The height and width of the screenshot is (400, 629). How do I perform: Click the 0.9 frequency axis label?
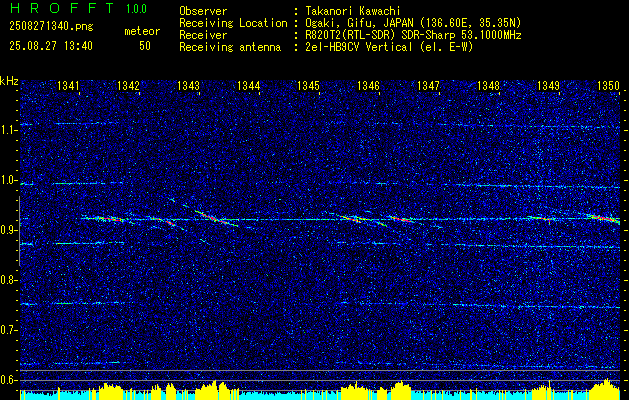9,230
